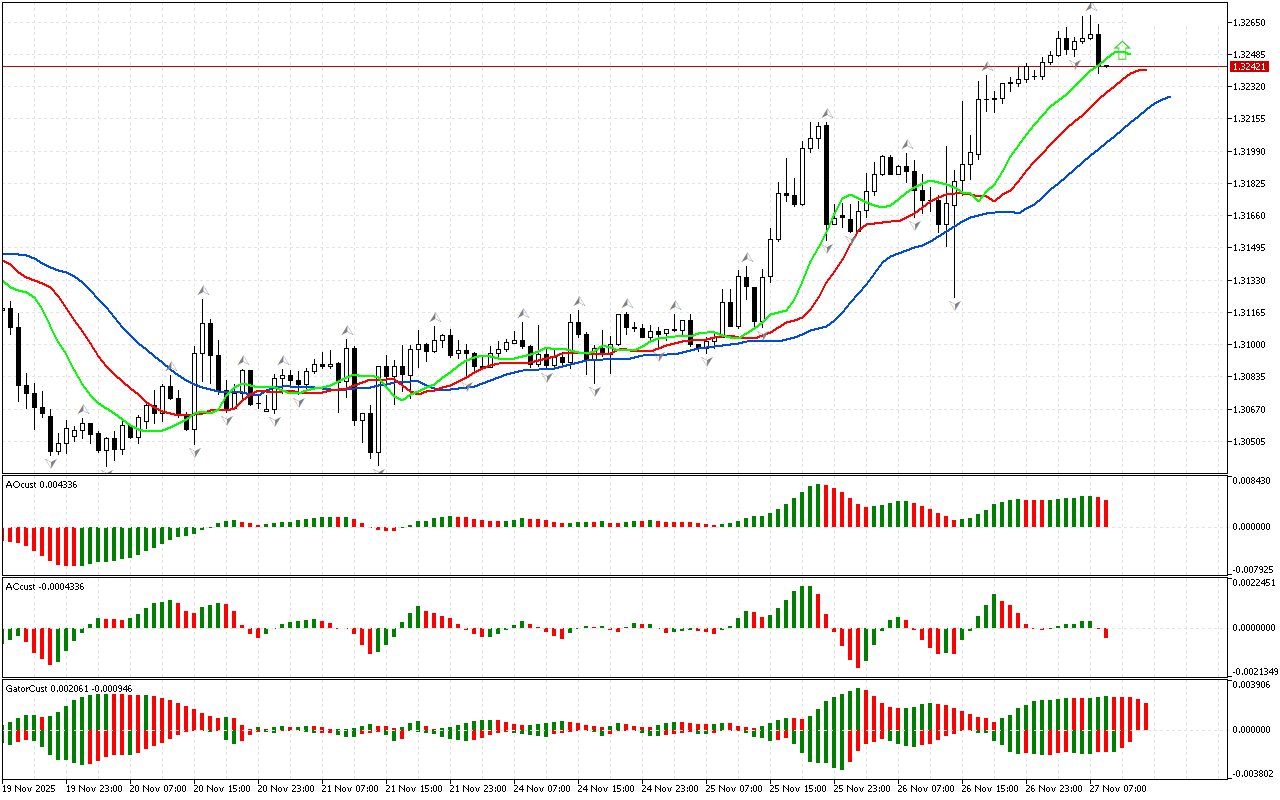Click the green up-arrow signal near latest candle
Viewport: 1280px width, 800px height.
tap(1122, 49)
